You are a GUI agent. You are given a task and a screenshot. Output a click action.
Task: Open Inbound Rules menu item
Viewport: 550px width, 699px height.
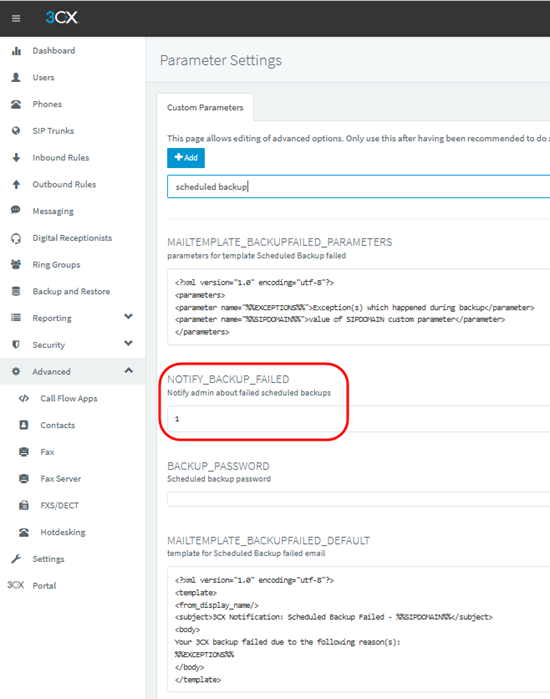tap(61, 158)
